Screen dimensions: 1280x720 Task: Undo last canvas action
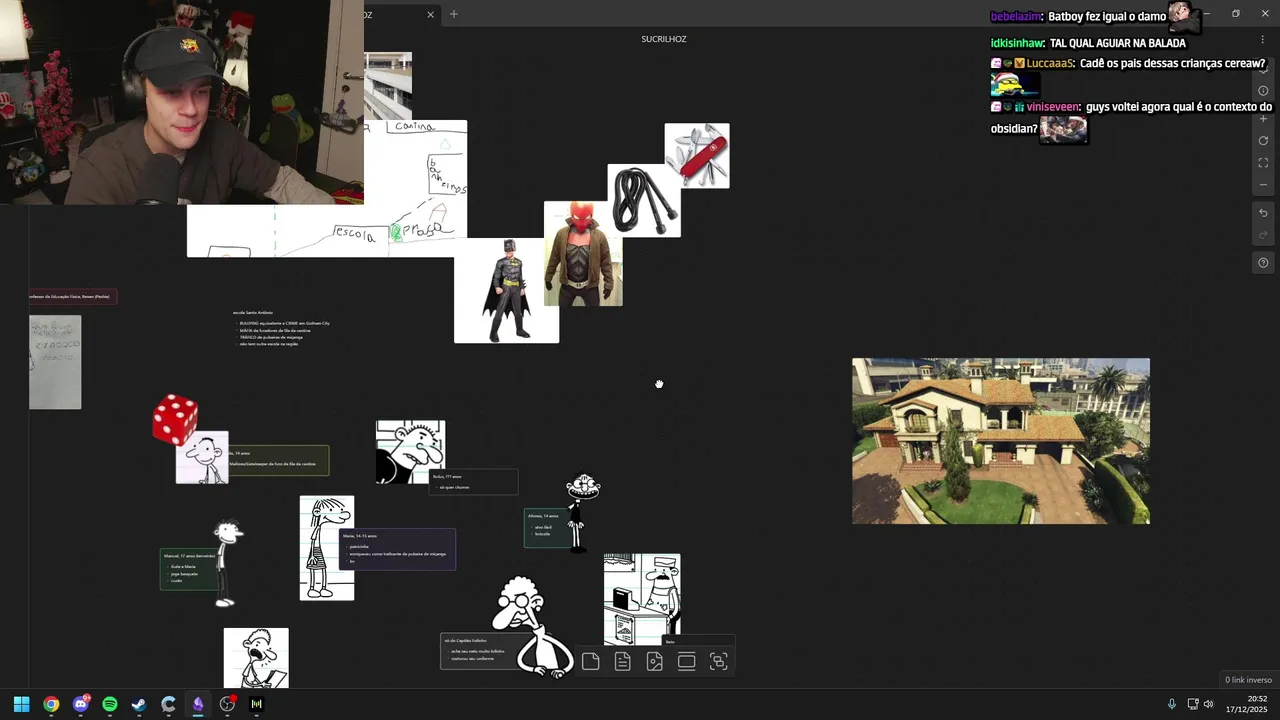(x=1263, y=213)
